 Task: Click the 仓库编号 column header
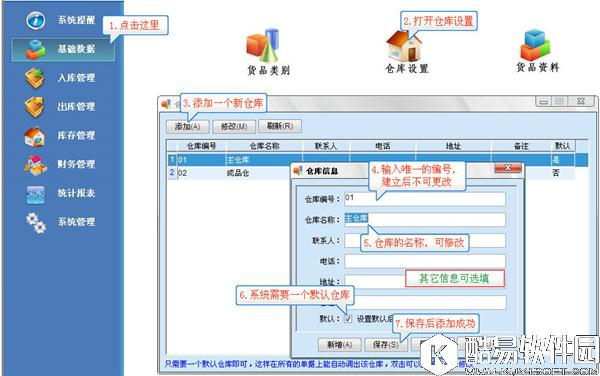(202, 146)
